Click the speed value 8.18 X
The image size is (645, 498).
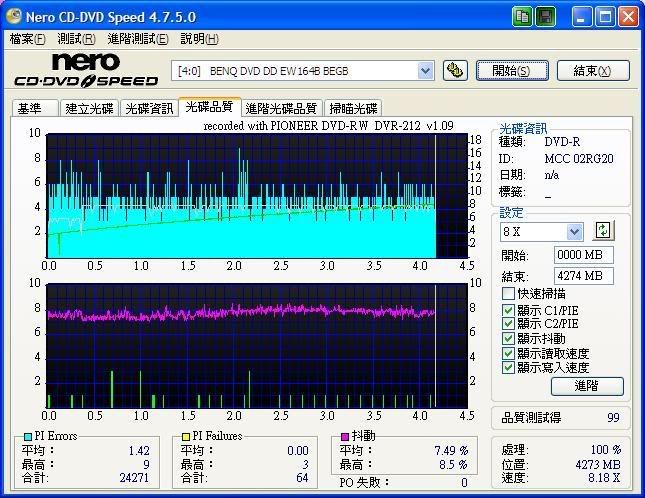pos(604,478)
